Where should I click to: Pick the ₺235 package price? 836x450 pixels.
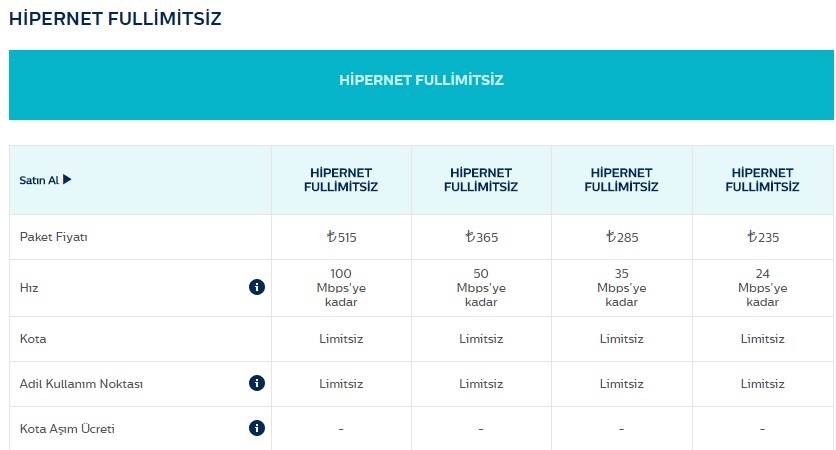click(762, 238)
